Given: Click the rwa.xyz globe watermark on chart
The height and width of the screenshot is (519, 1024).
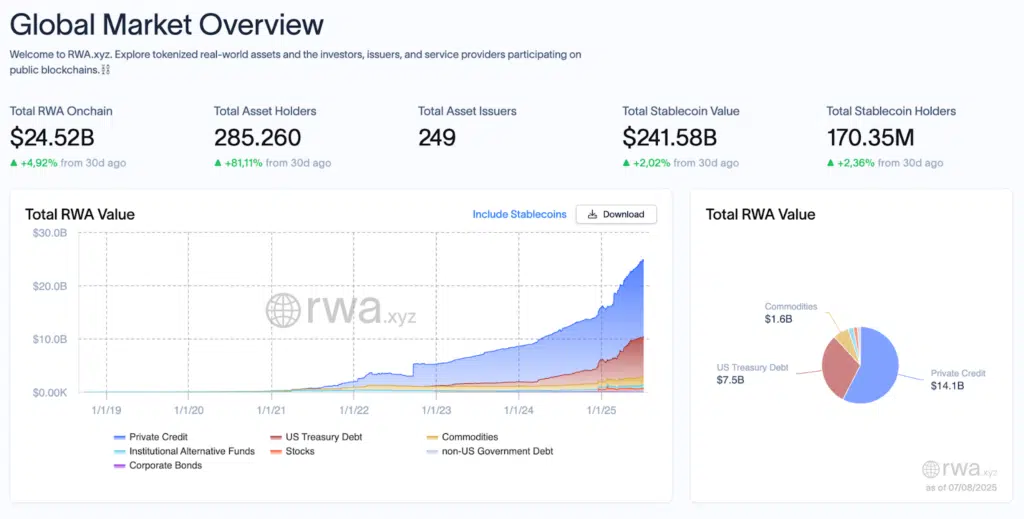Looking at the screenshot, I should click(x=283, y=310).
